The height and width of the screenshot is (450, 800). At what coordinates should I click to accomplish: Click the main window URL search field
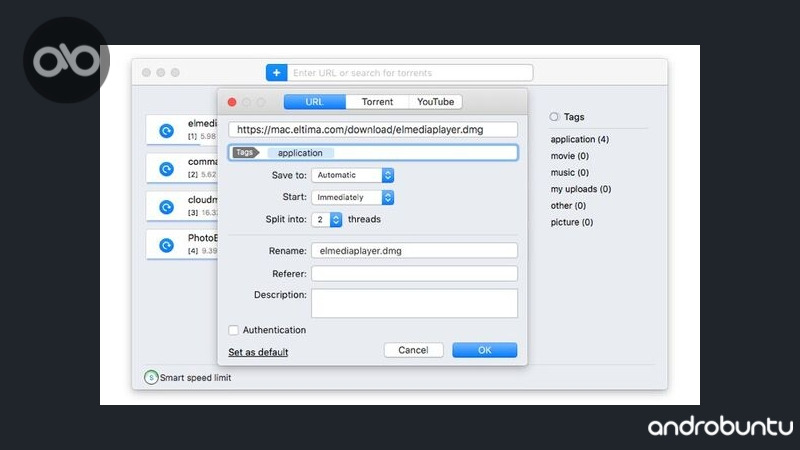point(410,73)
